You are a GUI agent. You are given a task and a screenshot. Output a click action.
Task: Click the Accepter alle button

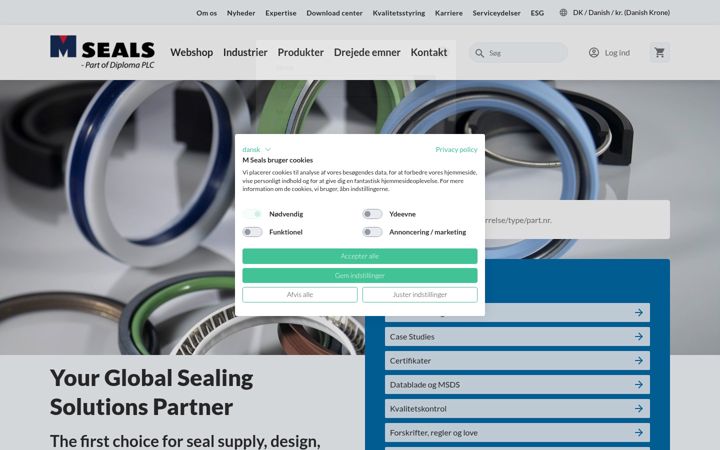click(360, 256)
